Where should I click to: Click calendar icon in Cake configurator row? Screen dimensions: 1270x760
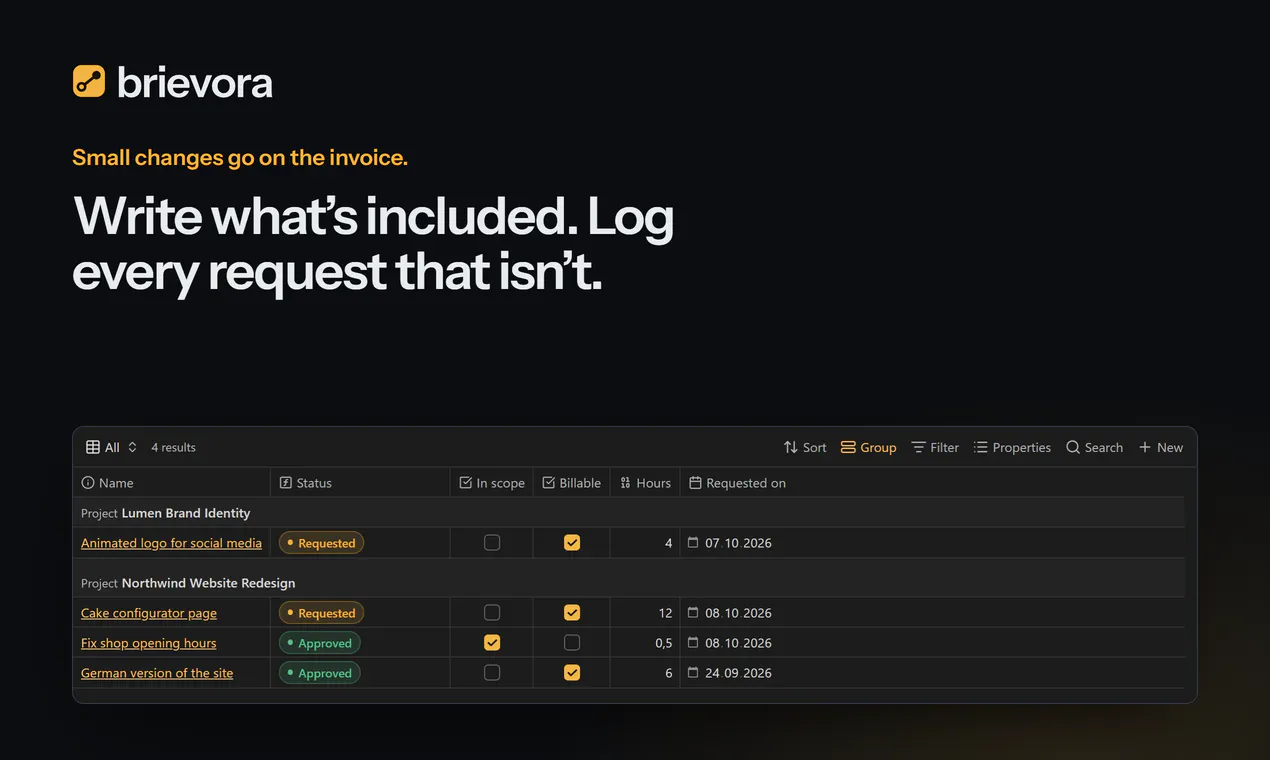(x=693, y=612)
